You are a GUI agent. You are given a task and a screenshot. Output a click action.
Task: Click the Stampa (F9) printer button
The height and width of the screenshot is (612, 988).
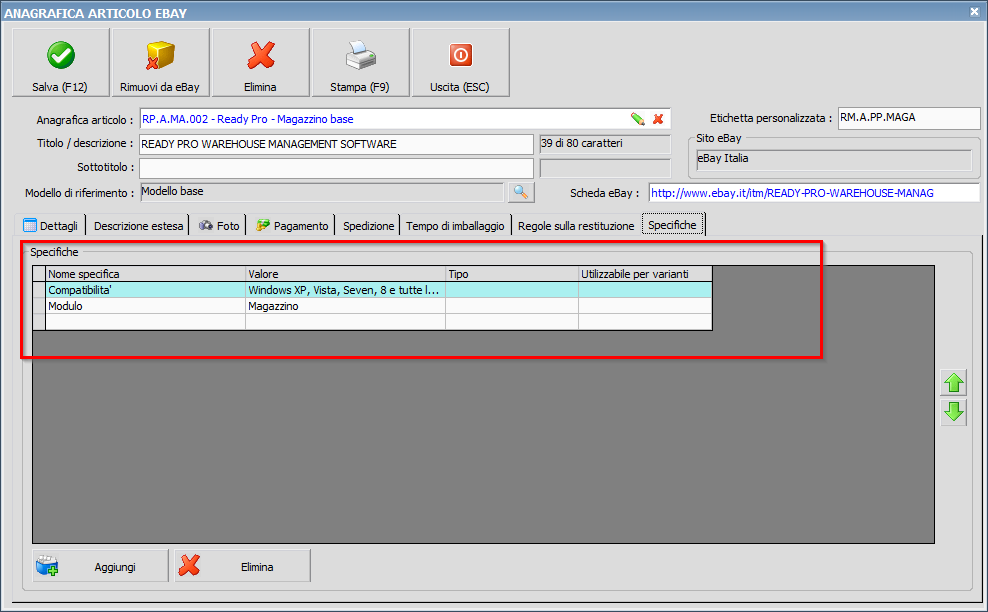pos(360,62)
